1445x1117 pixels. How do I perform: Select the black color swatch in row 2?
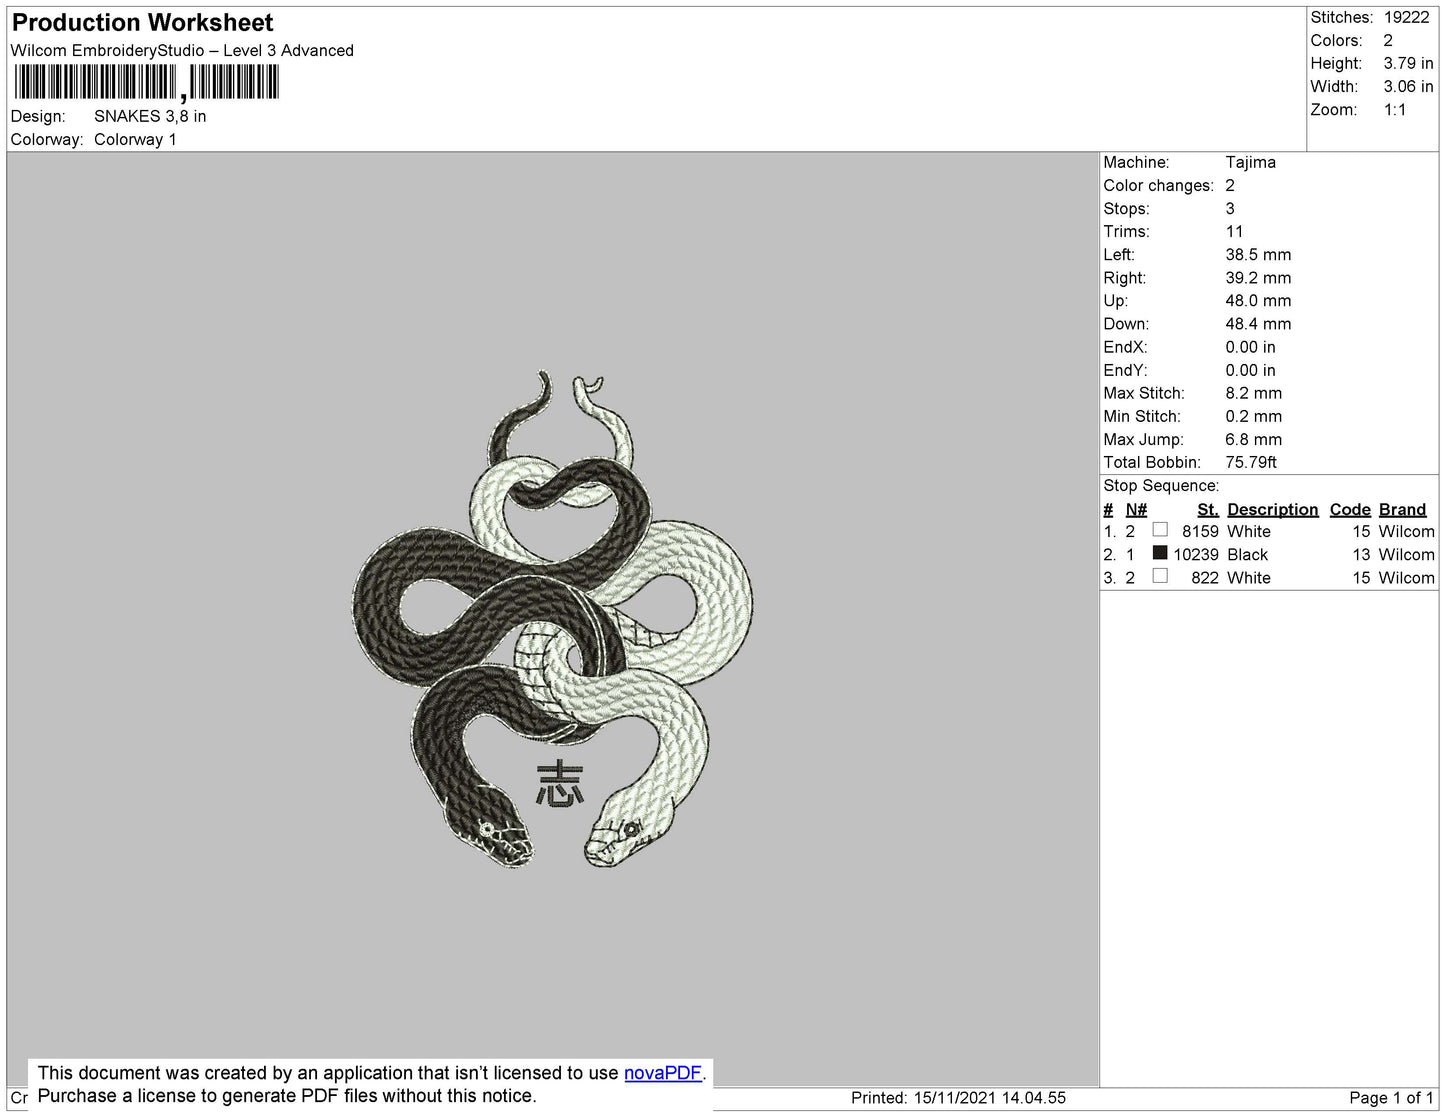point(1160,553)
